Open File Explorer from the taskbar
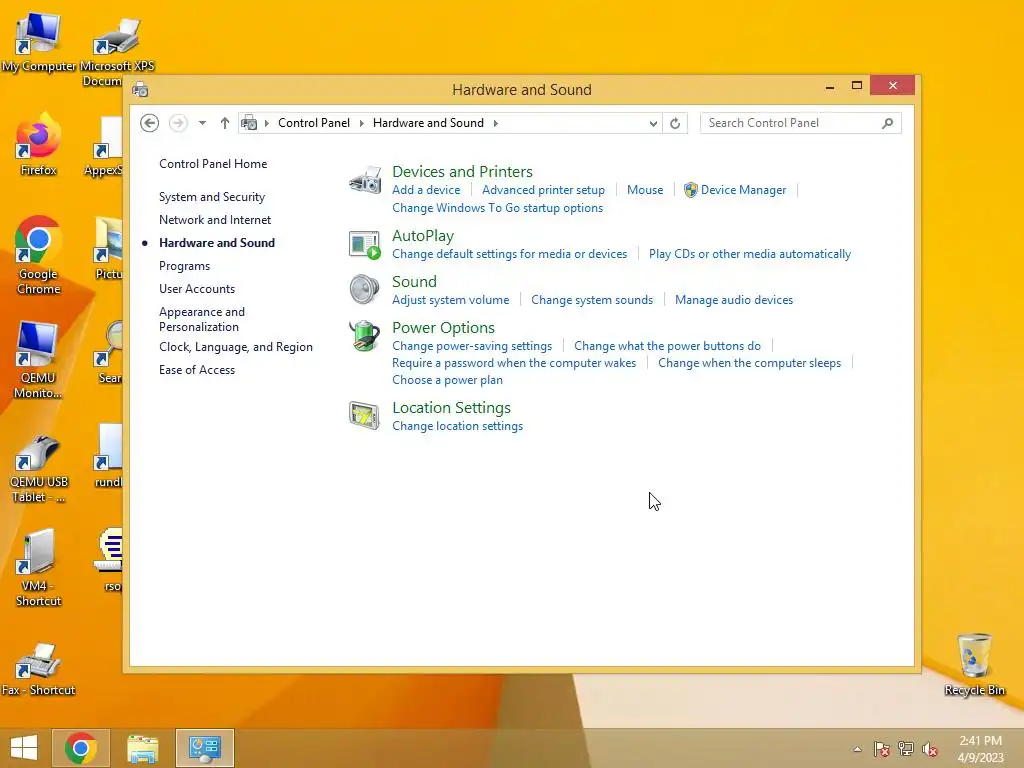1024x768 pixels. click(142, 748)
